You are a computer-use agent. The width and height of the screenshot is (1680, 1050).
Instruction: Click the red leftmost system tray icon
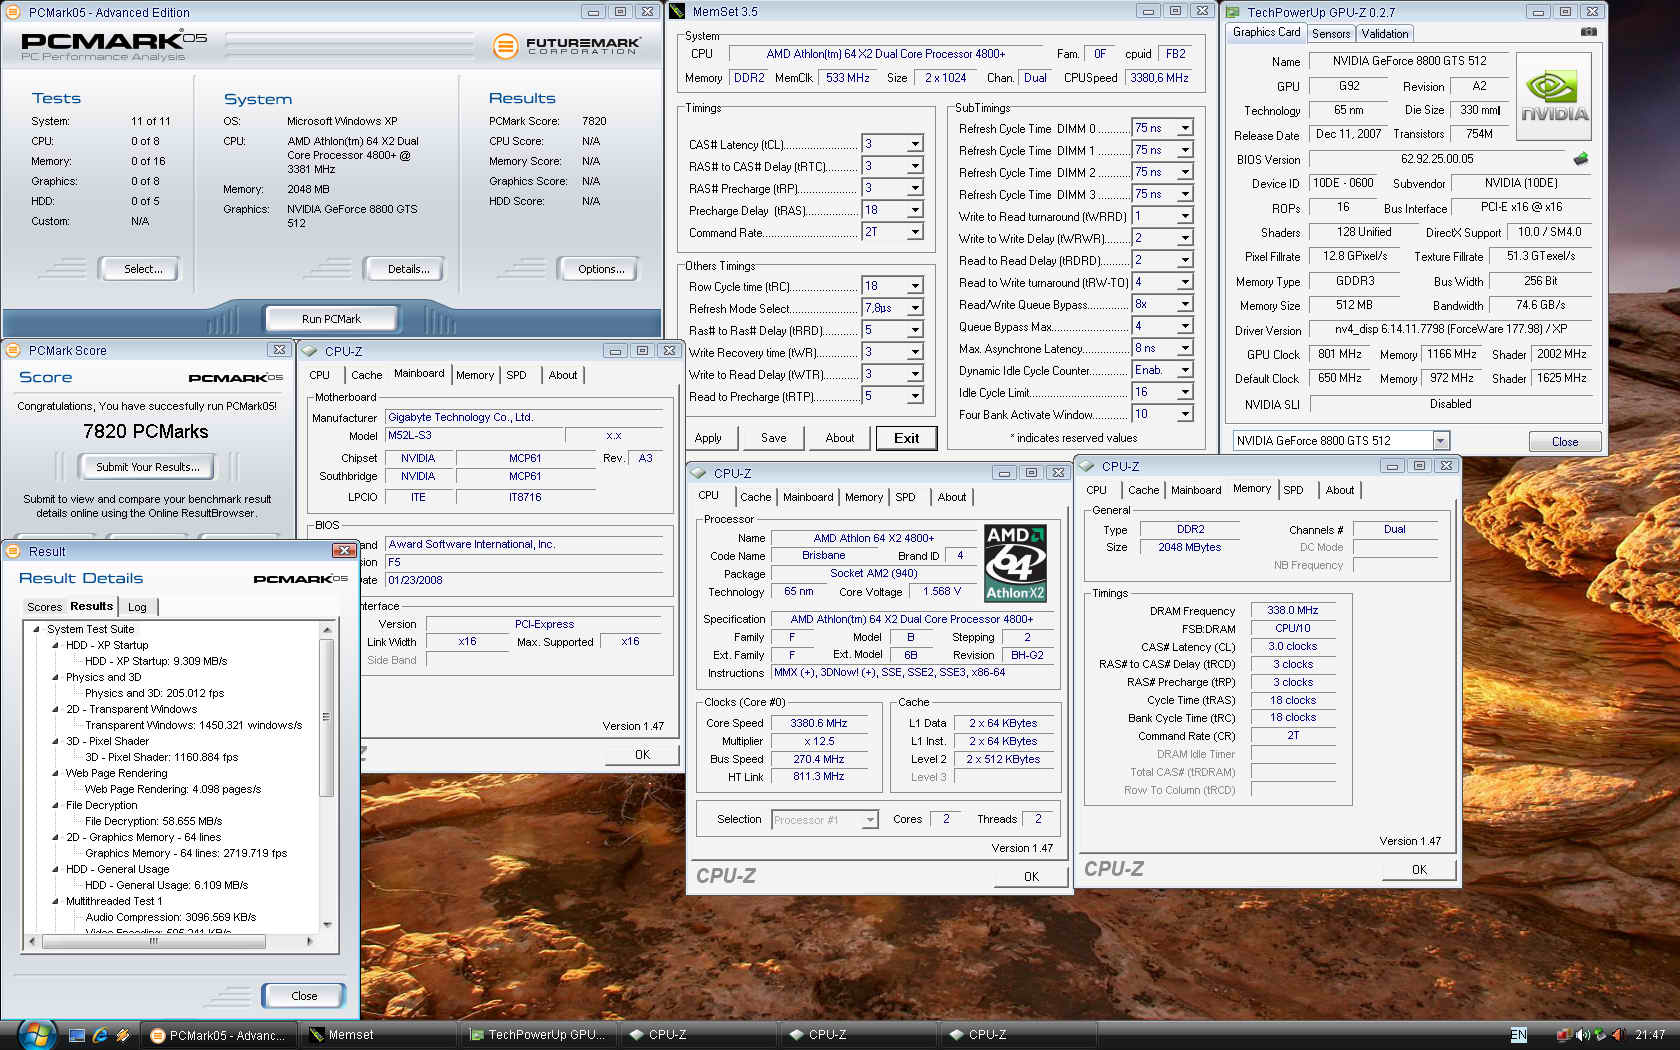1563,1035
